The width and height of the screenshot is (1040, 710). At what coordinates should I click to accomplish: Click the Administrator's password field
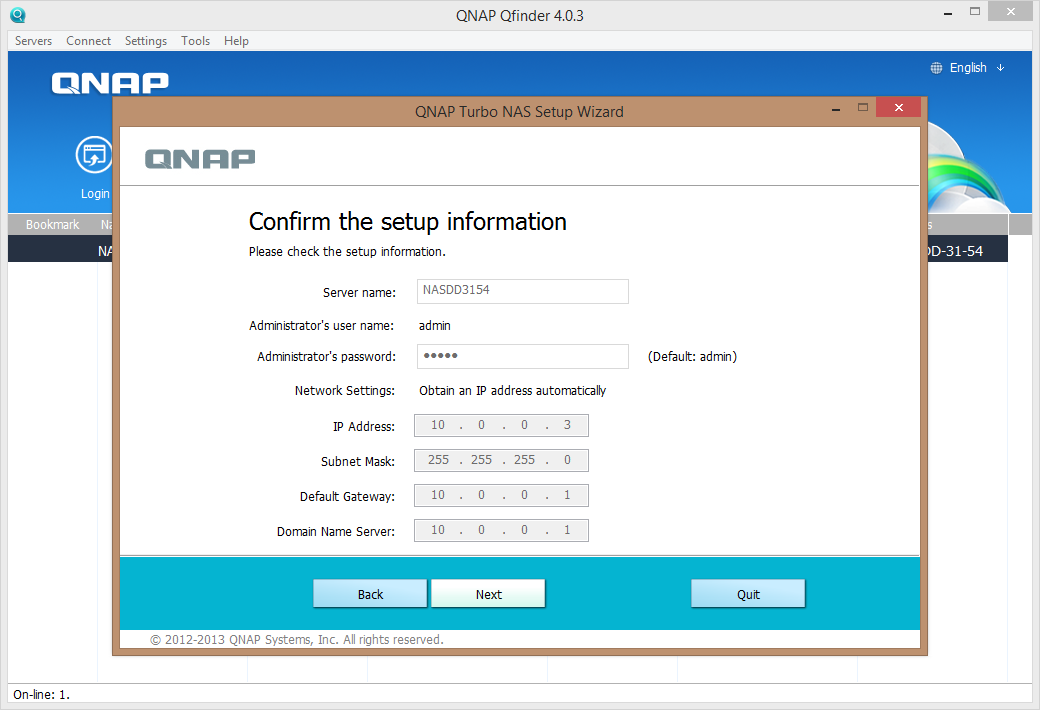point(523,356)
